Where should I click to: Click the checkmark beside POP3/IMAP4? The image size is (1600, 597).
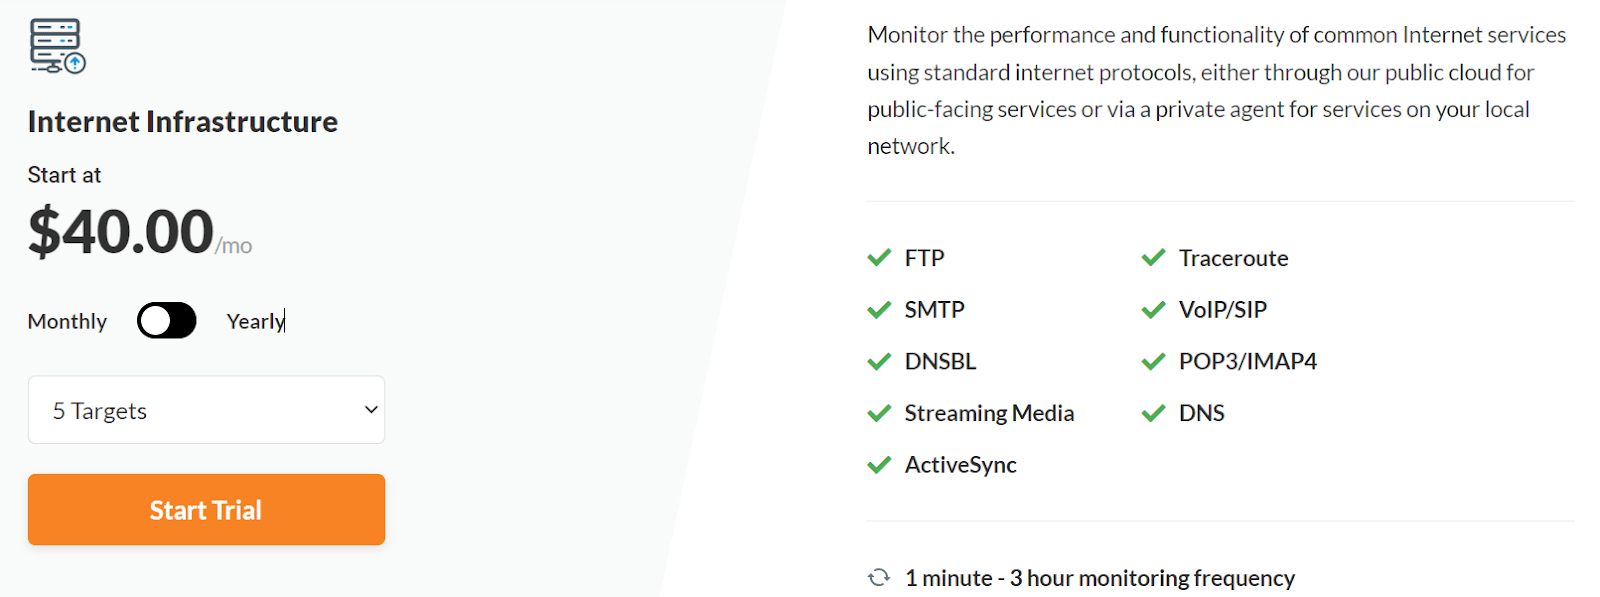tap(1153, 361)
